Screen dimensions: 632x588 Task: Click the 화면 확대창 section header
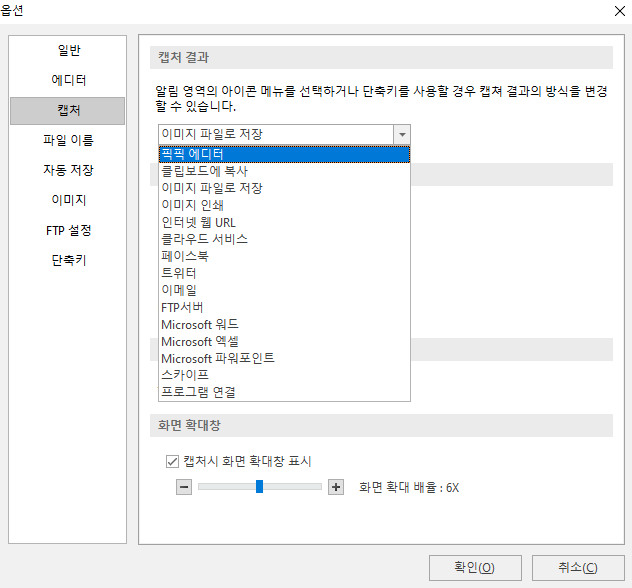tap(381, 426)
